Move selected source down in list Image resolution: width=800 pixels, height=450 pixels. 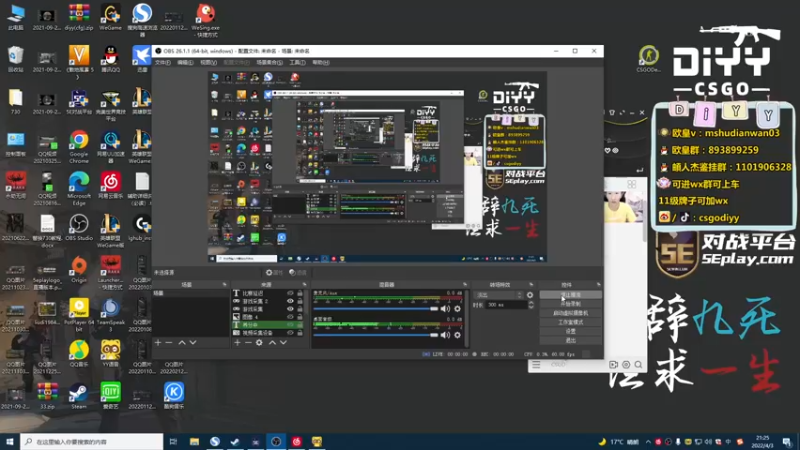click(283, 343)
